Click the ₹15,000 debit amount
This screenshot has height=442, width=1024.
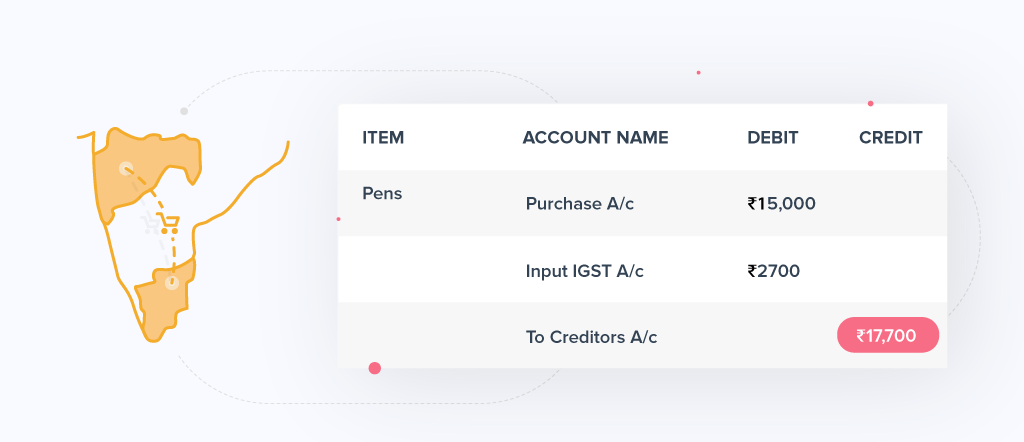[781, 204]
